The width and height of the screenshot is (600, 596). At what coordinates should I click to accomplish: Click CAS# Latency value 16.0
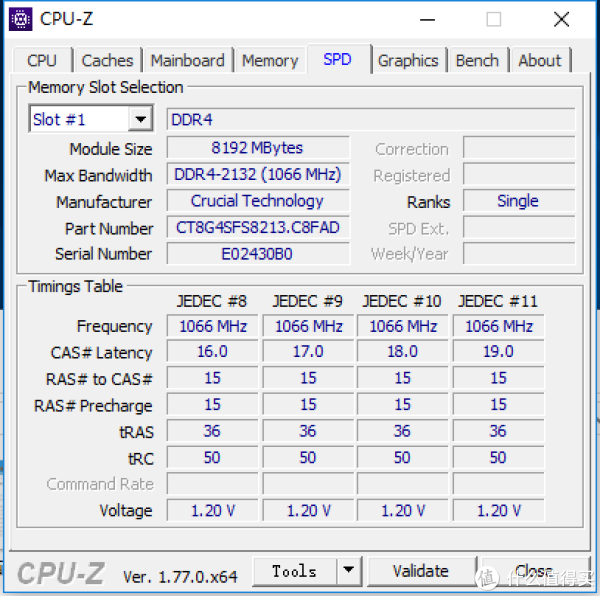point(212,352)
